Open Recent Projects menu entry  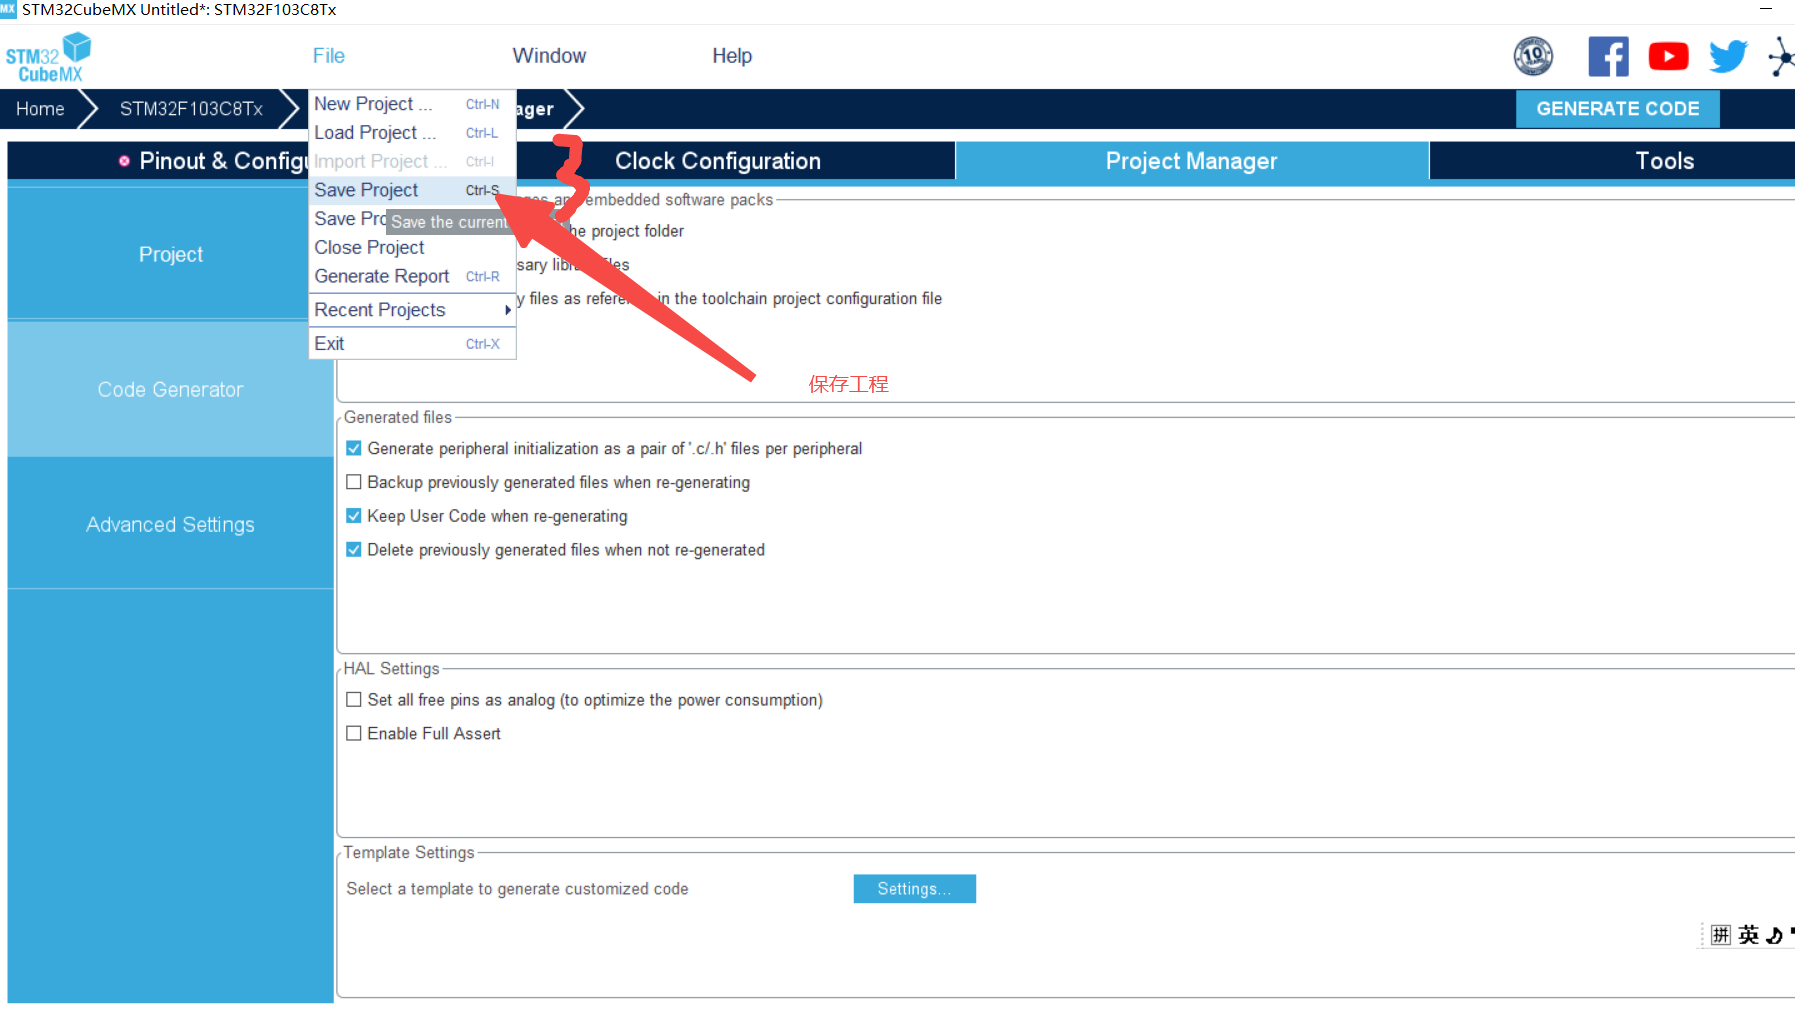coord(412,310)
